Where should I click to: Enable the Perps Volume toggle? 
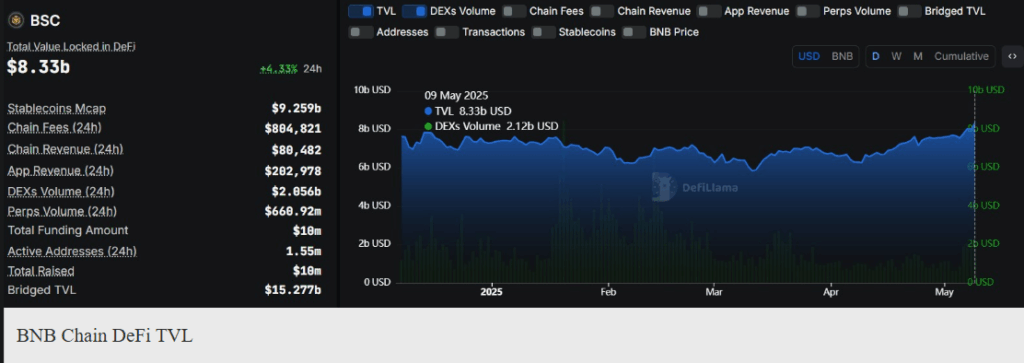[808, 11]
